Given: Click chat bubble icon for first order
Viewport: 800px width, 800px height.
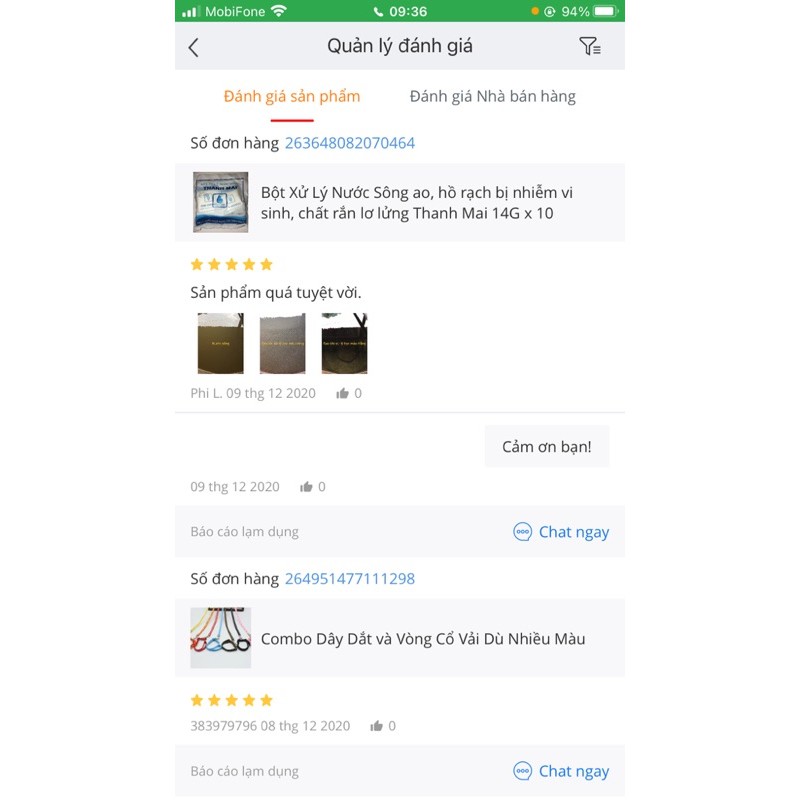Looking at the screenshot, I should [x=522, y=532].
